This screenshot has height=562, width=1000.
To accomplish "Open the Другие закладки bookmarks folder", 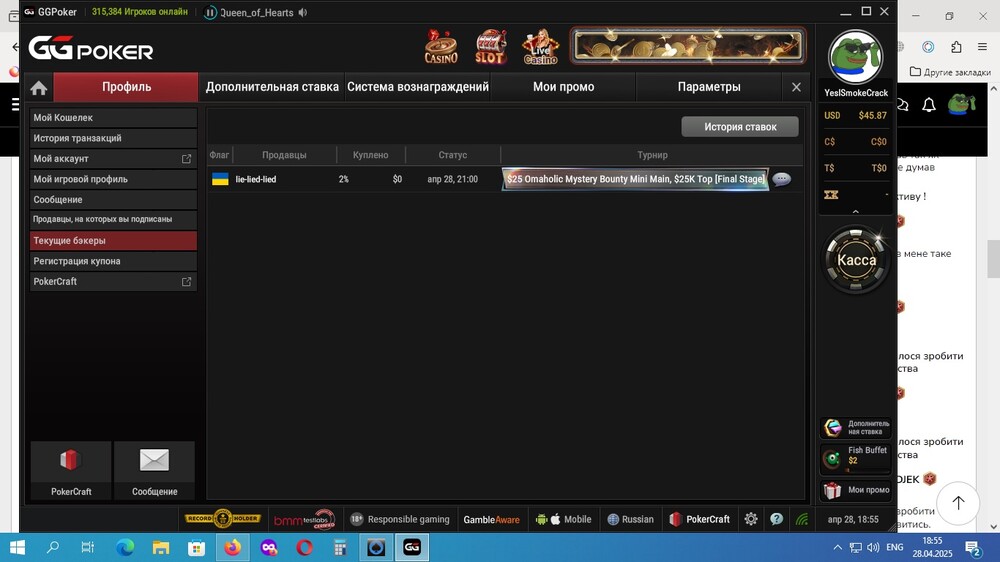I will (950, 72).
